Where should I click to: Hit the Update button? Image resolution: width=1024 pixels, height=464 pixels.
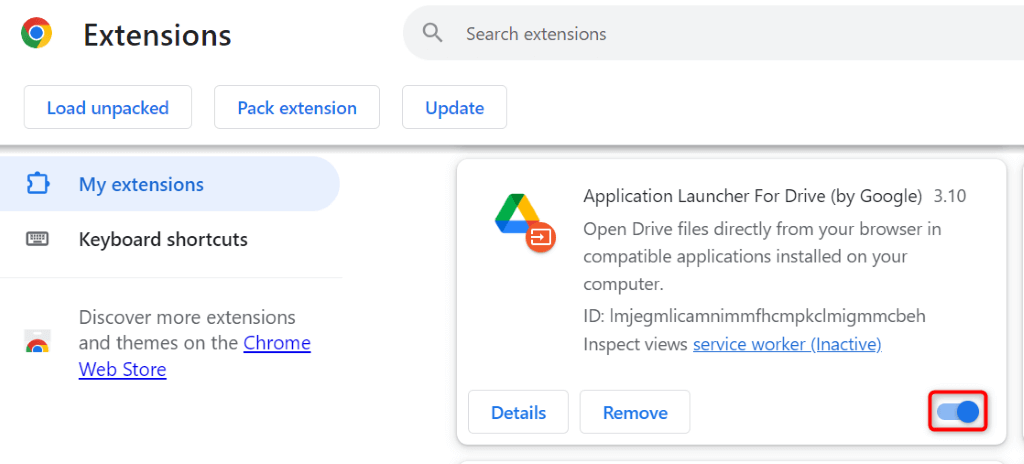point(454,108)
